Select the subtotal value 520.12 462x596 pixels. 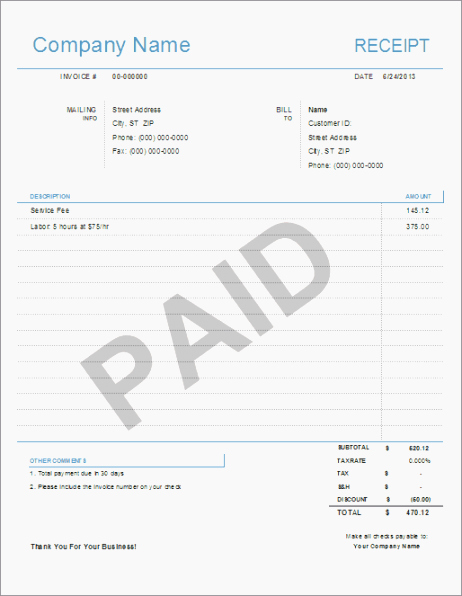[419, 449]
